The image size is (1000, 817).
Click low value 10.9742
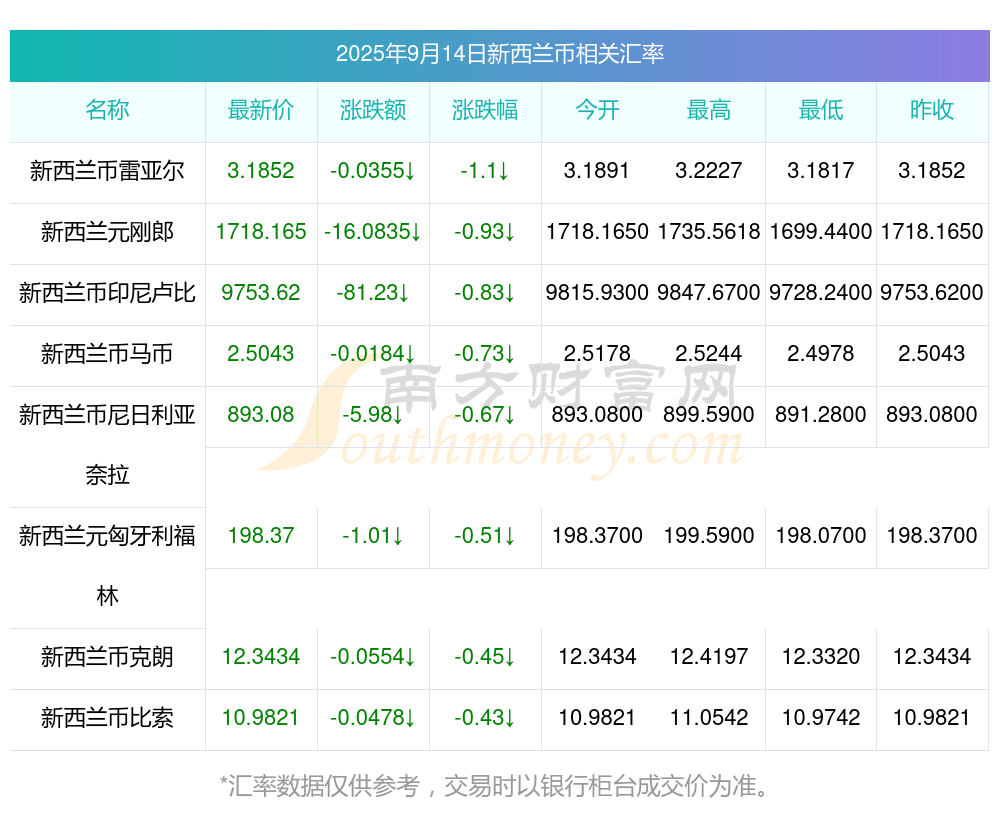(x=821, y=718)
